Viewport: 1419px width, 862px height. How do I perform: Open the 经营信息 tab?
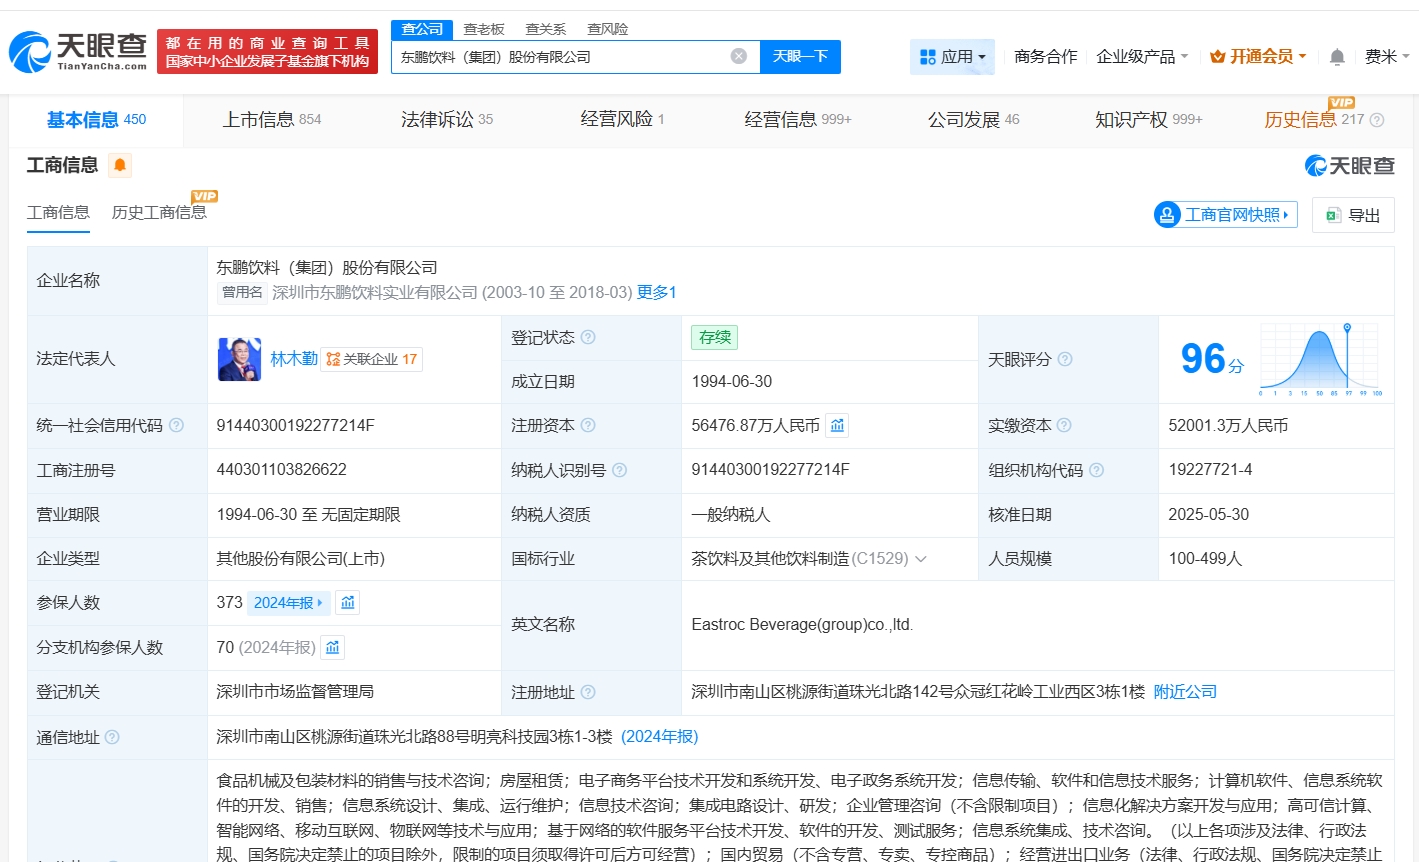798,120
